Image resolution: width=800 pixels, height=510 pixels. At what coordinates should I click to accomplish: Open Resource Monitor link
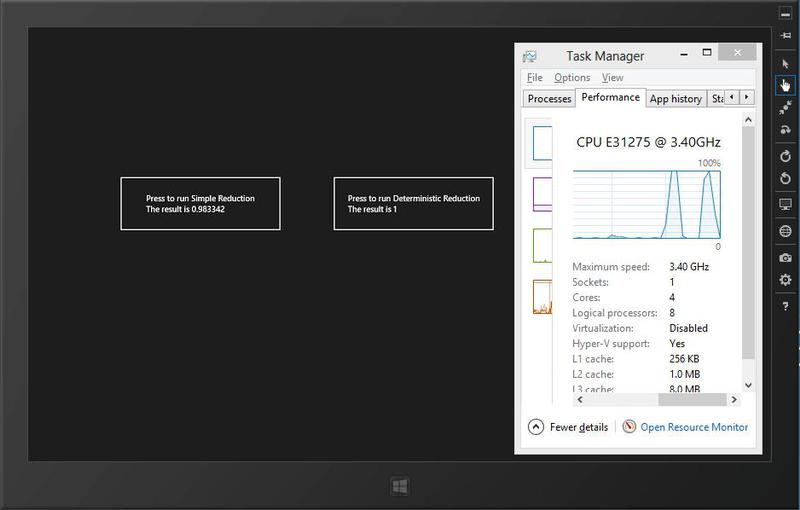[x=694, y=427]
